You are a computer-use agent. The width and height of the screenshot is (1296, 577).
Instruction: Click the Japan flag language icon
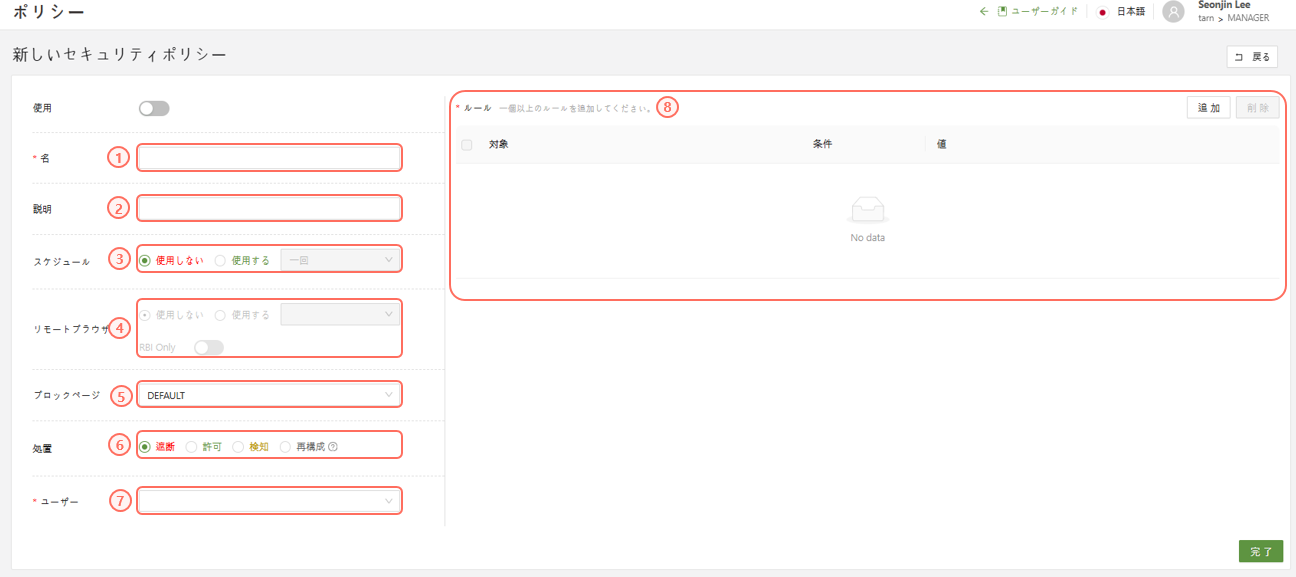tap(1102, 12)
